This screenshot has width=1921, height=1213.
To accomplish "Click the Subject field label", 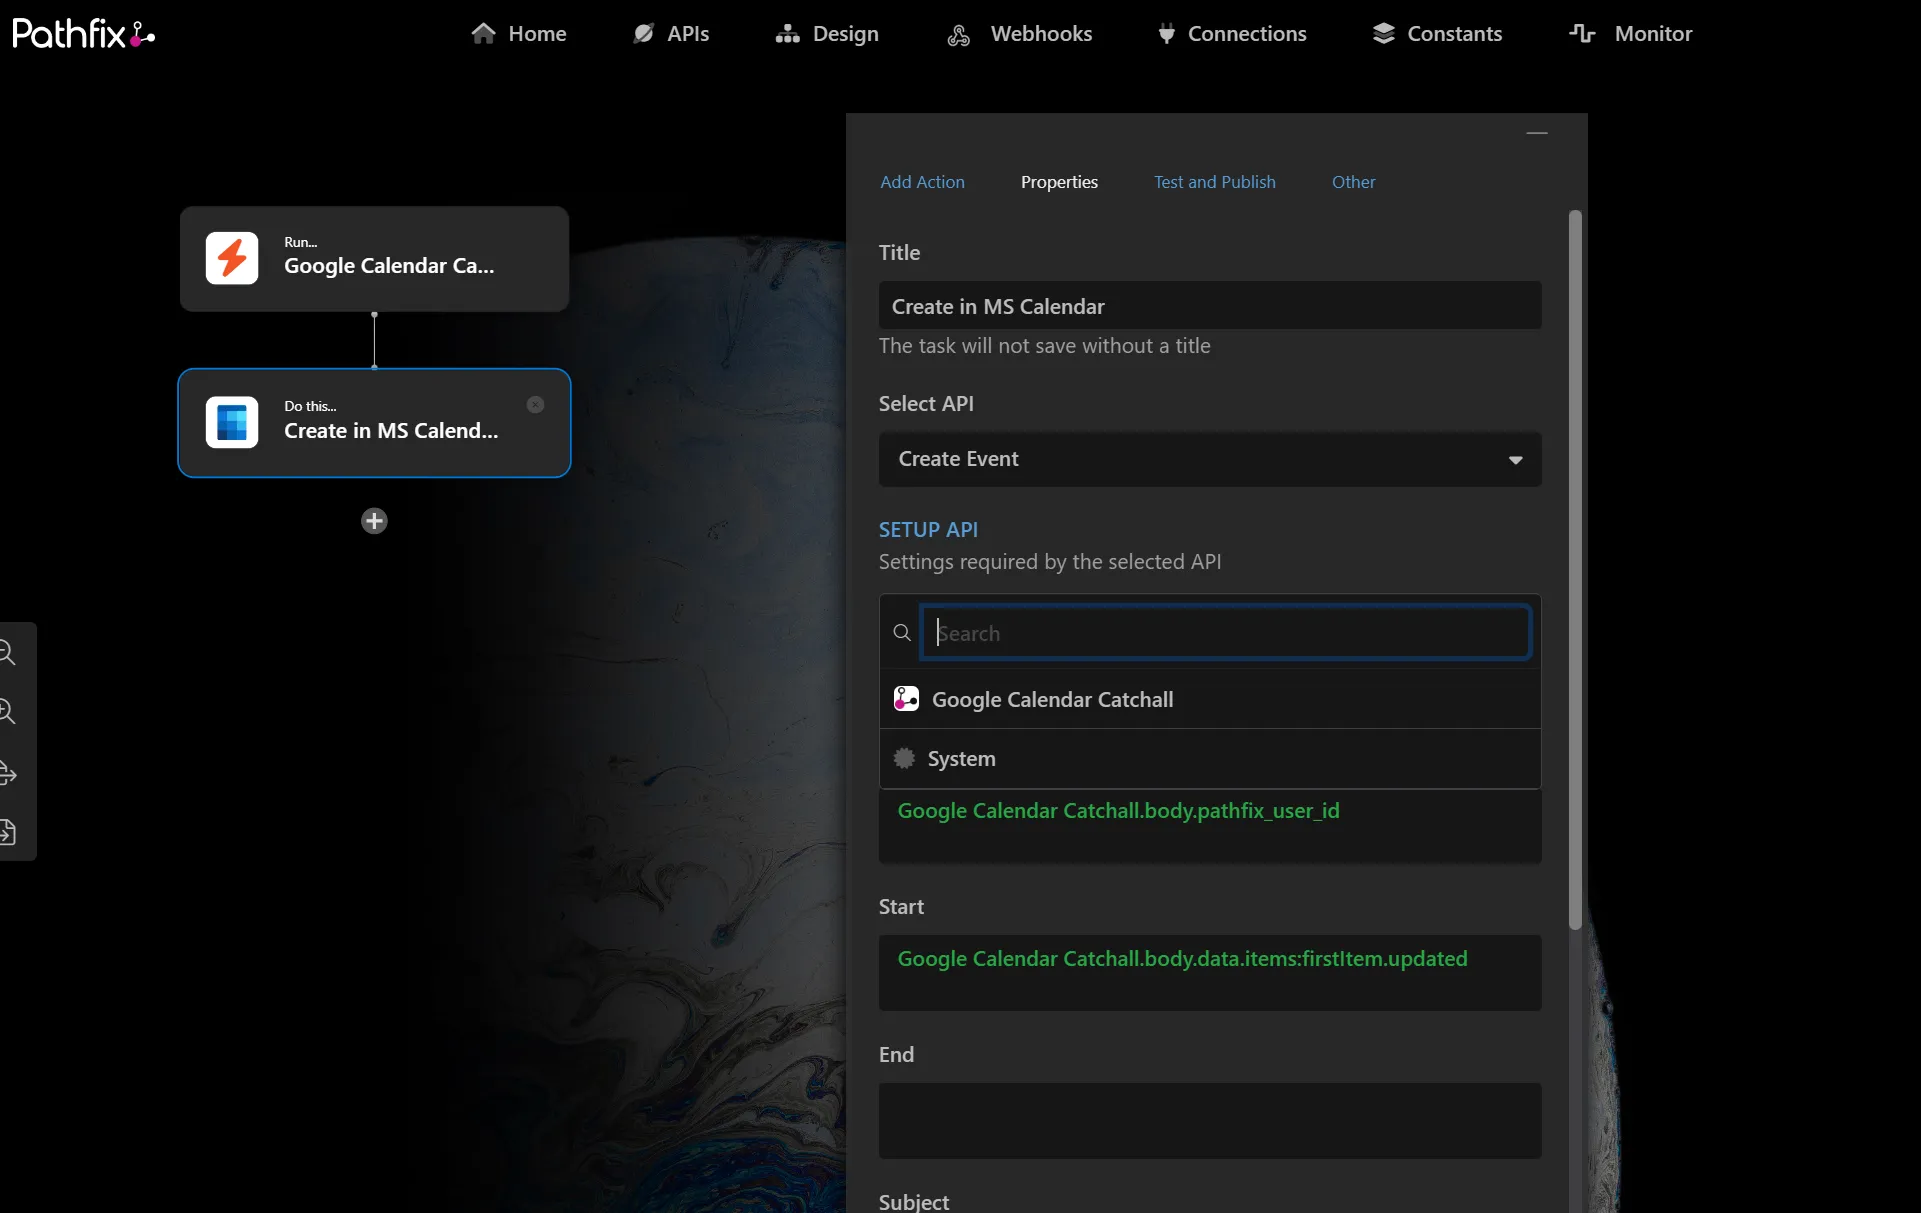I will click(x=914, y=1202).
